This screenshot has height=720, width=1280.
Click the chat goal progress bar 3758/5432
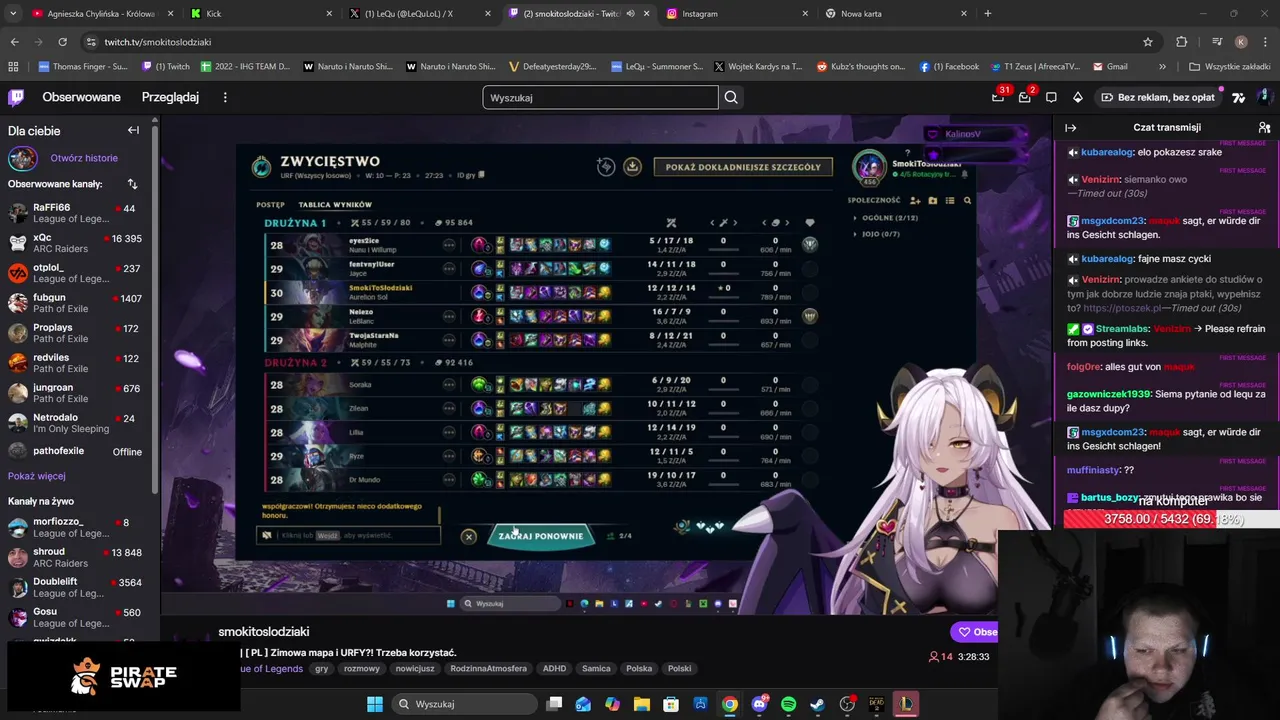click(x=1171, y=519)
